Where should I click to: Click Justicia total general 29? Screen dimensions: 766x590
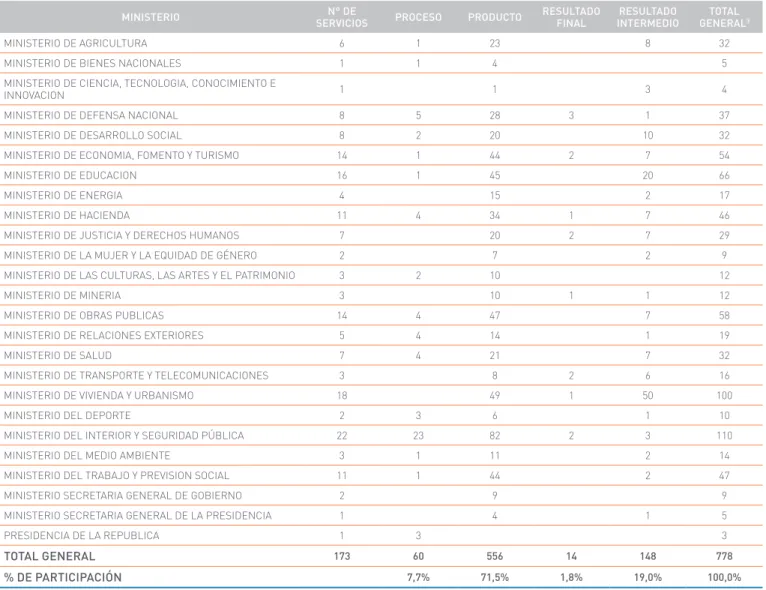click(x=724, y=235)
